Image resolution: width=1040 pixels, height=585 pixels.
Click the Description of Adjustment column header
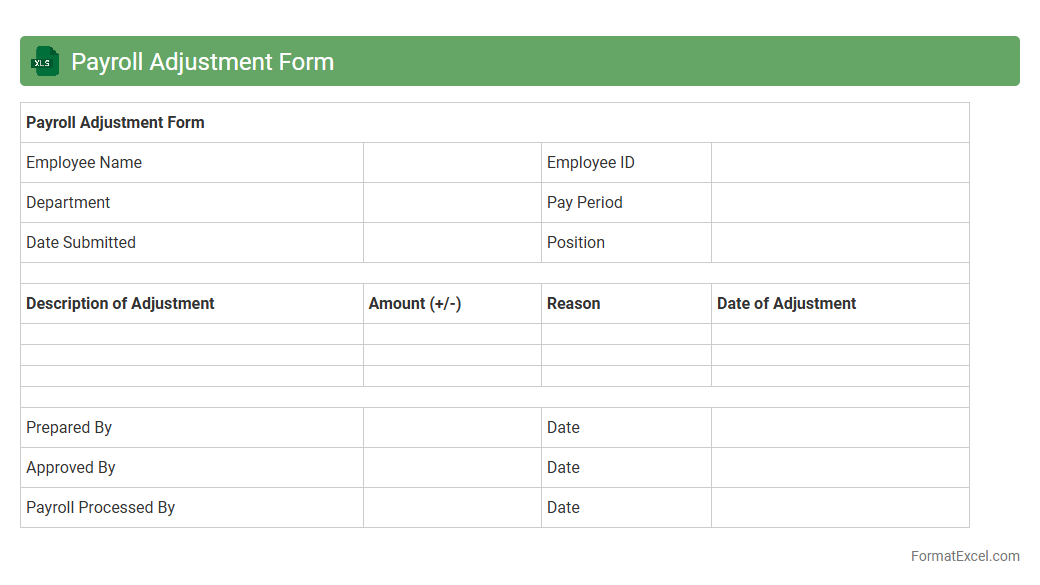pos(120,304)
